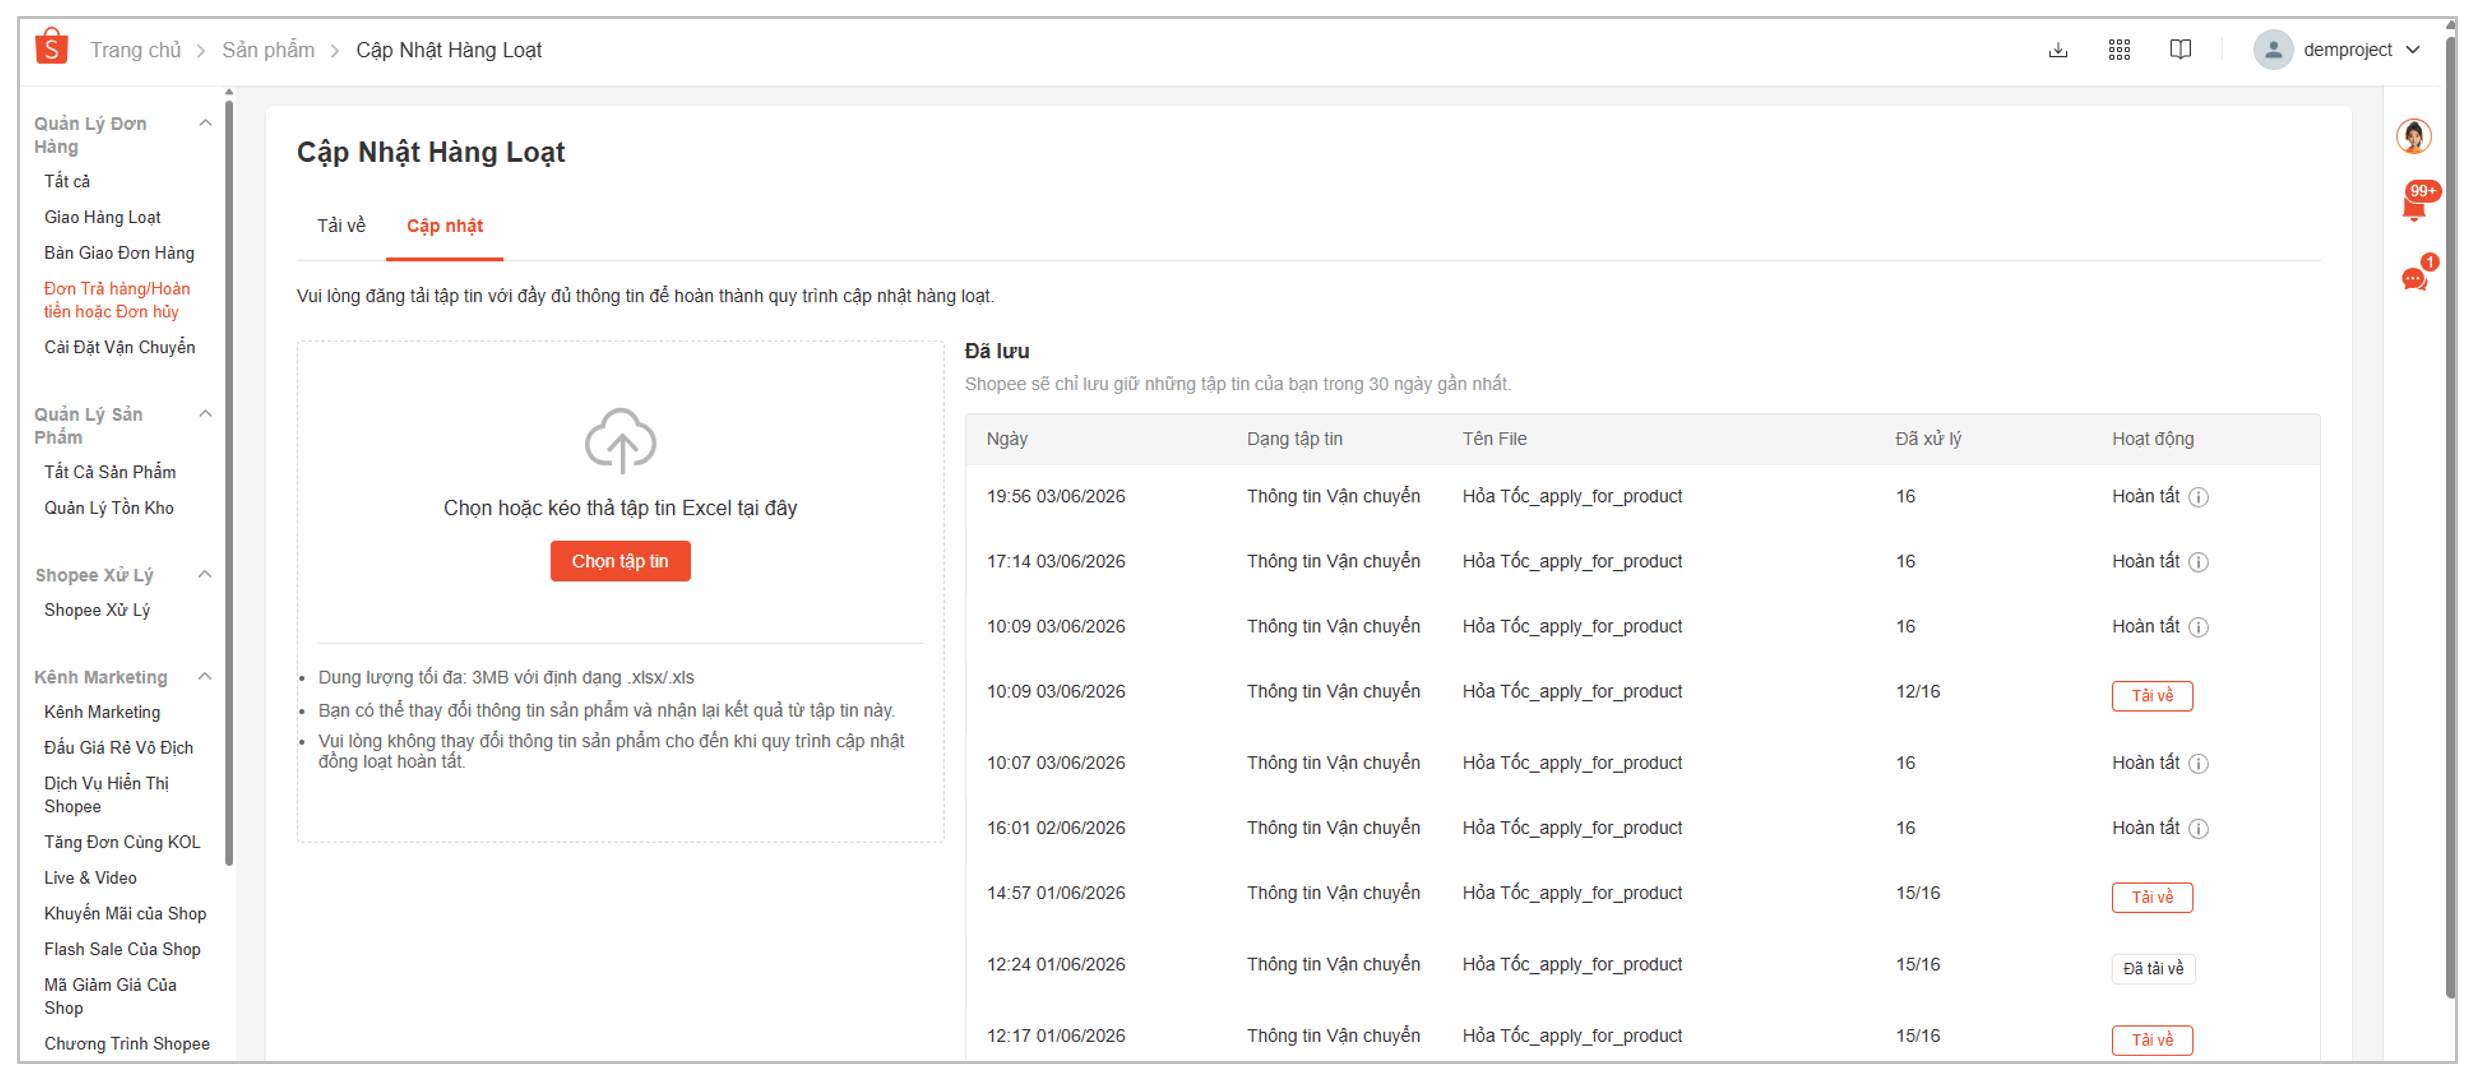
Task: Download file for 10:09 row with 12/16
Action: coord(2152,696)
